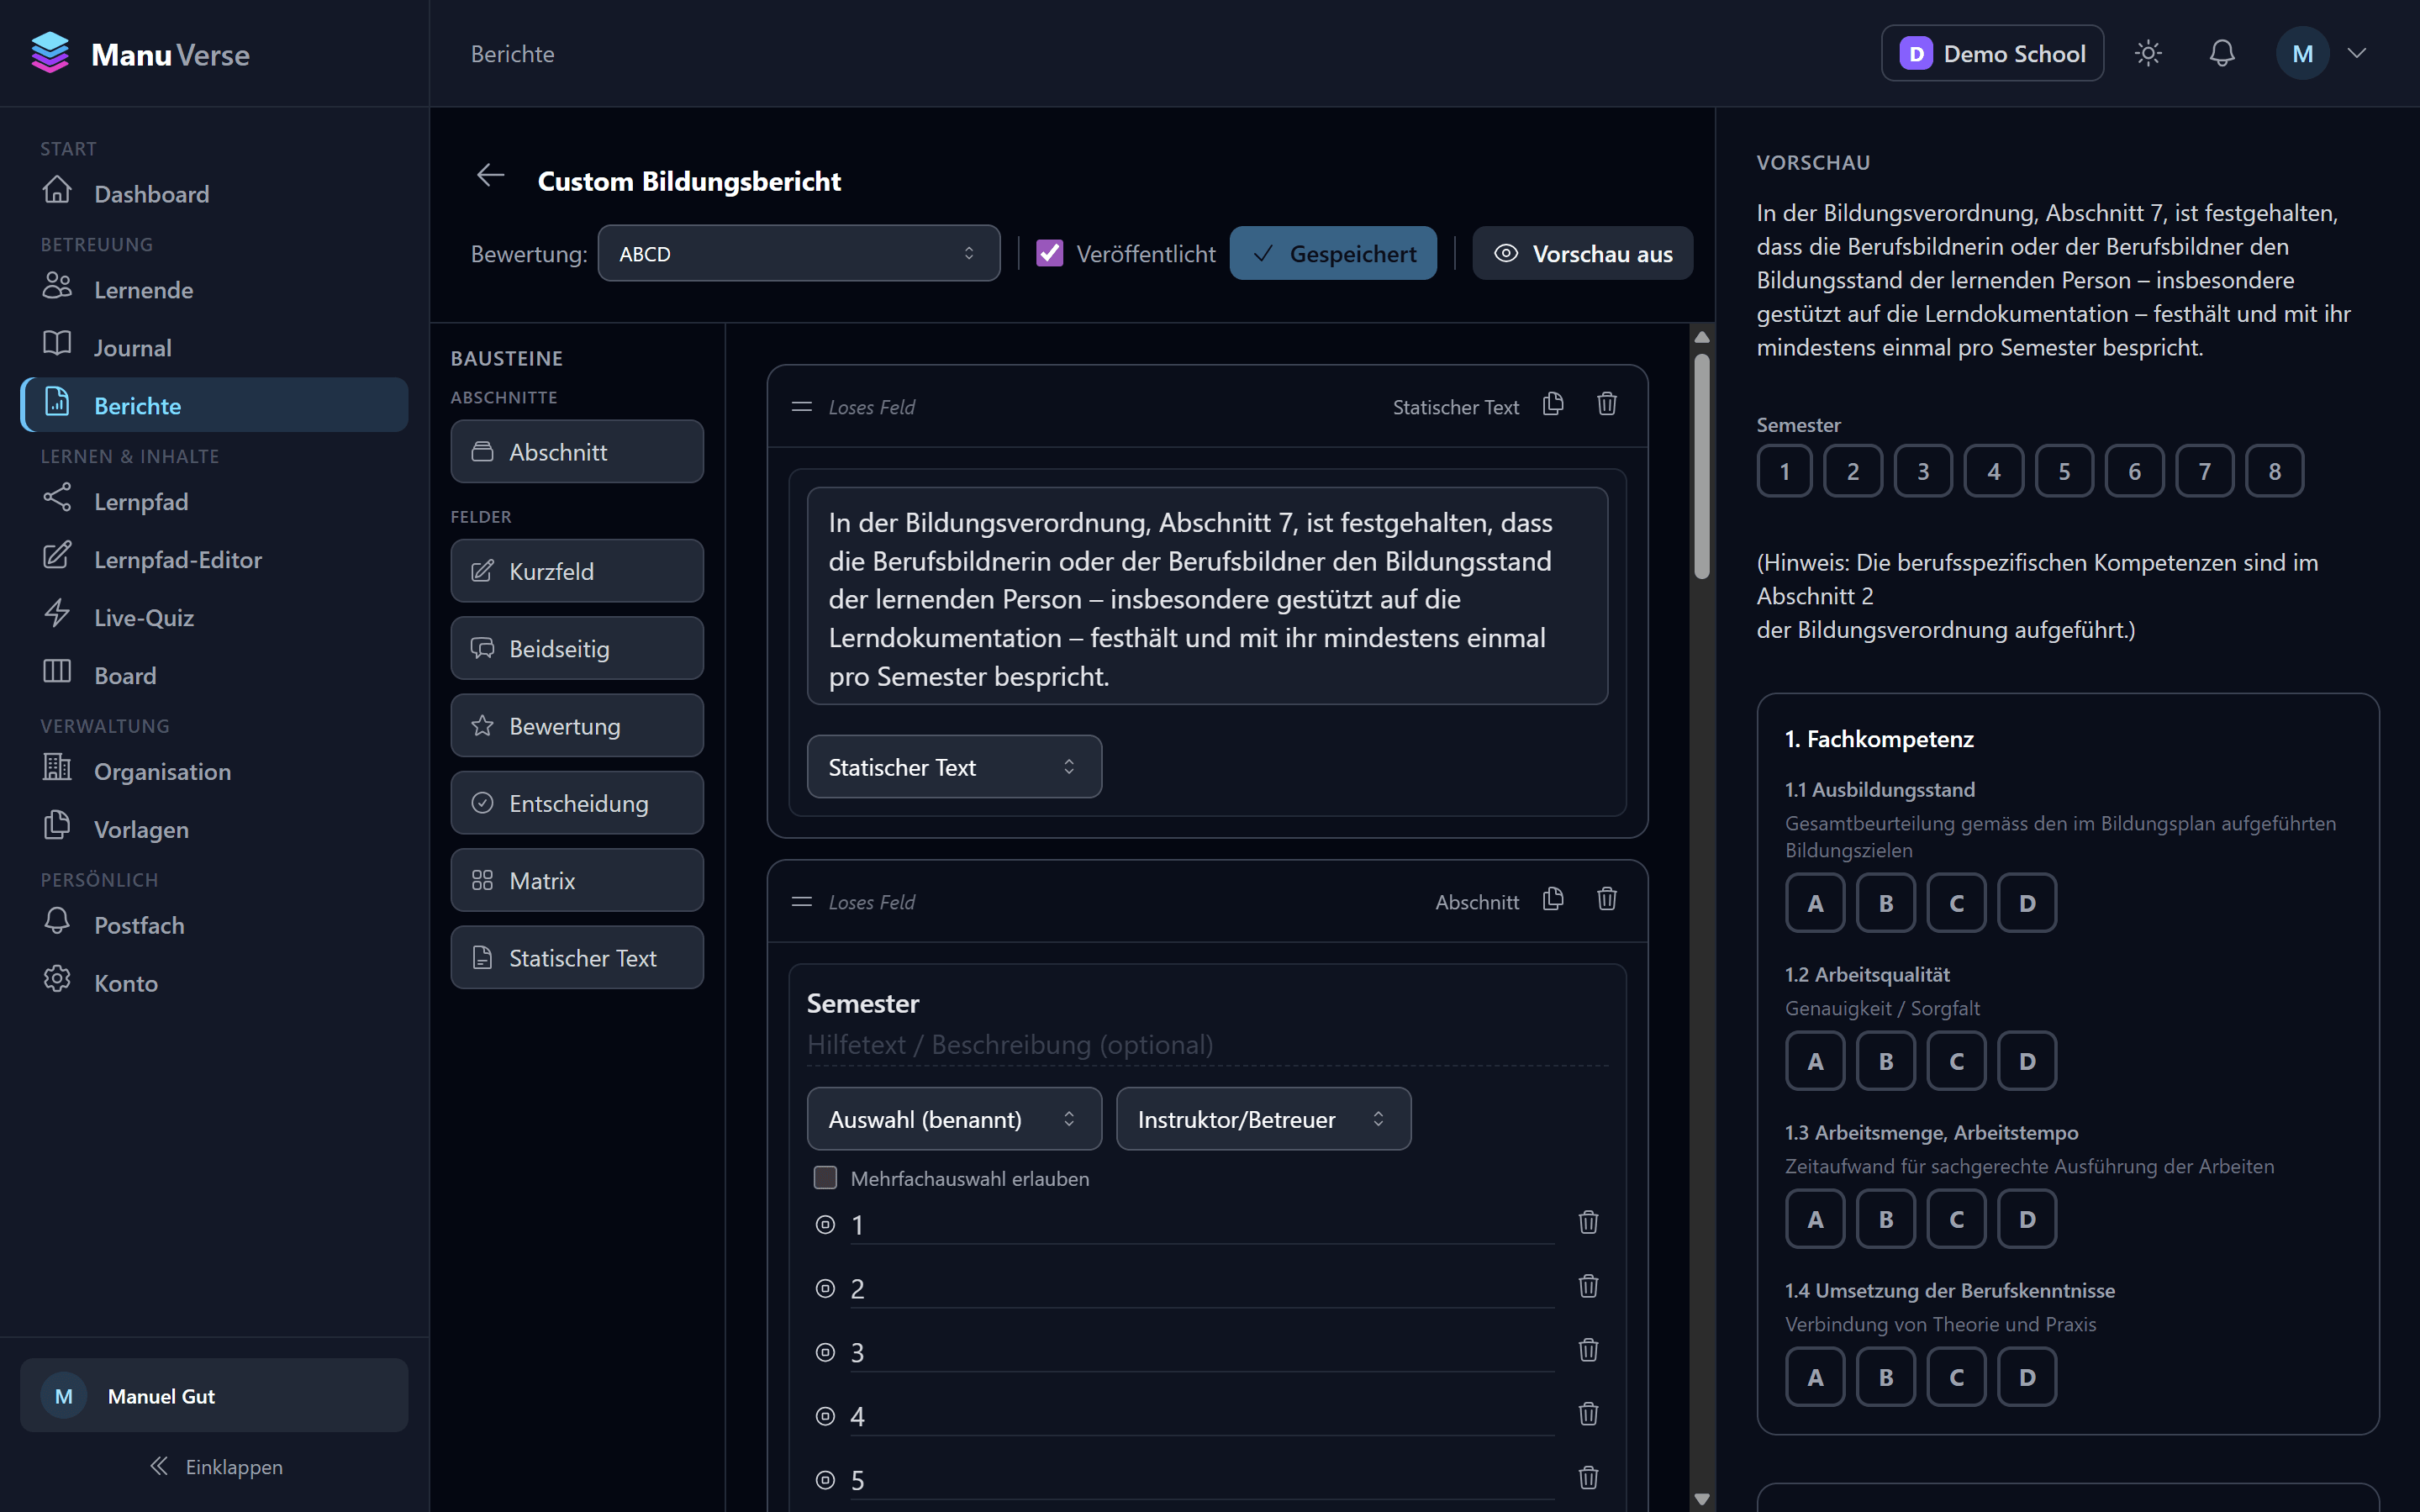
Task: Open Vorlagen in the sidebar
Action: (214, 829)
